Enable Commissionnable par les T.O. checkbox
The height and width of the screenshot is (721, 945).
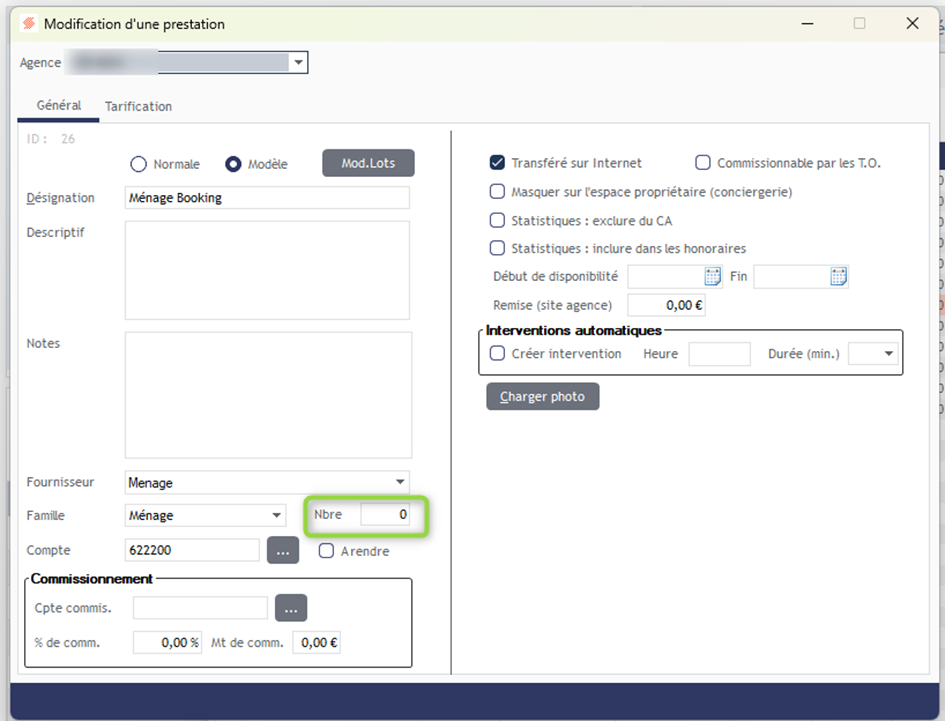703,162
